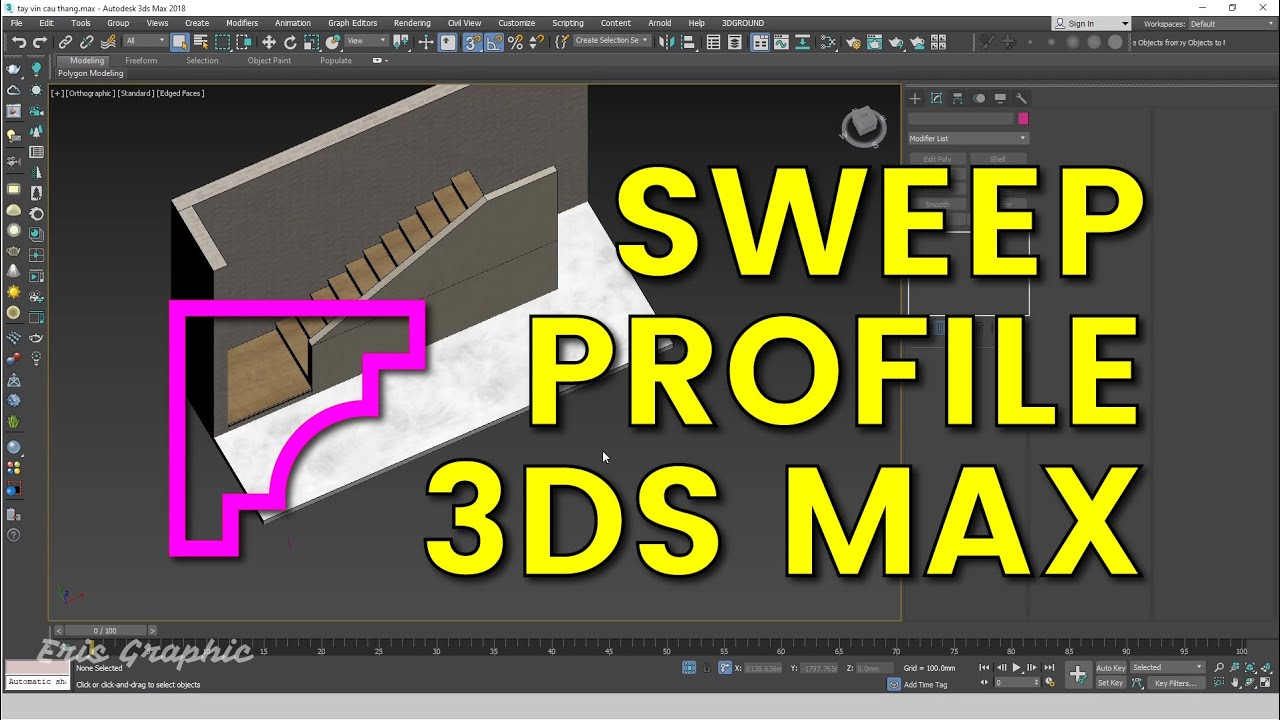The image size is (1280, 720).
Task: Open the Selected key filter dropdown
Action: [x=1167, y=668]
